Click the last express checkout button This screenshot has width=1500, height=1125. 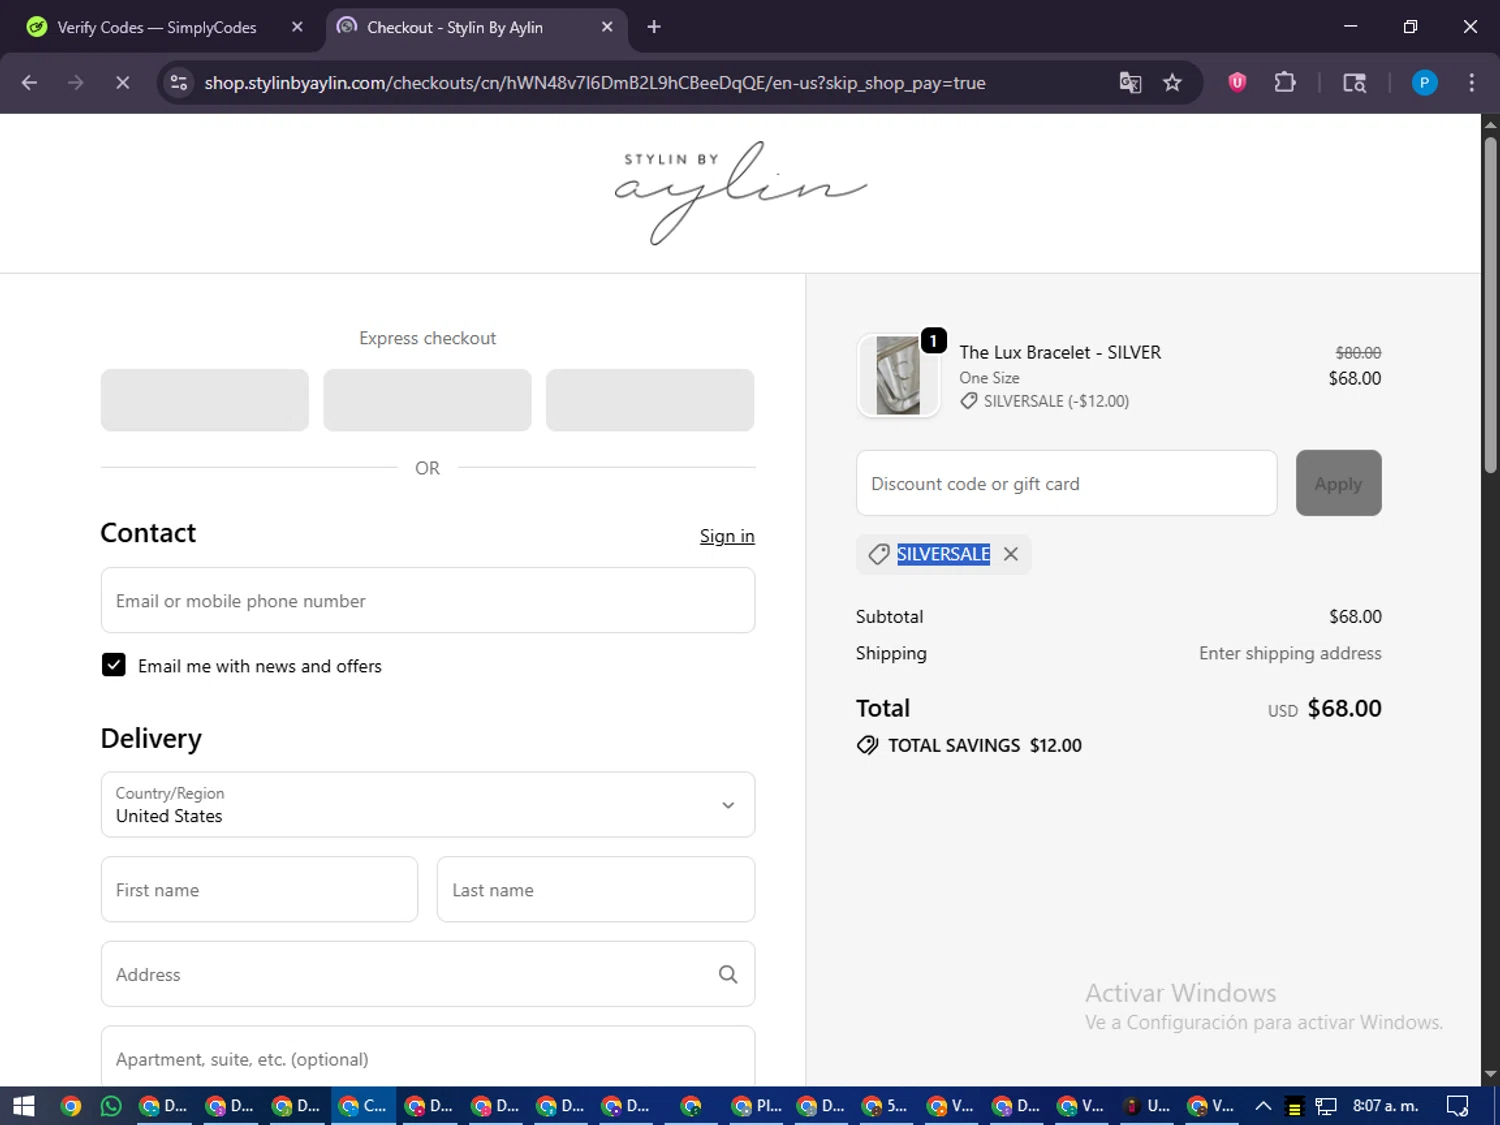(650, 400)
